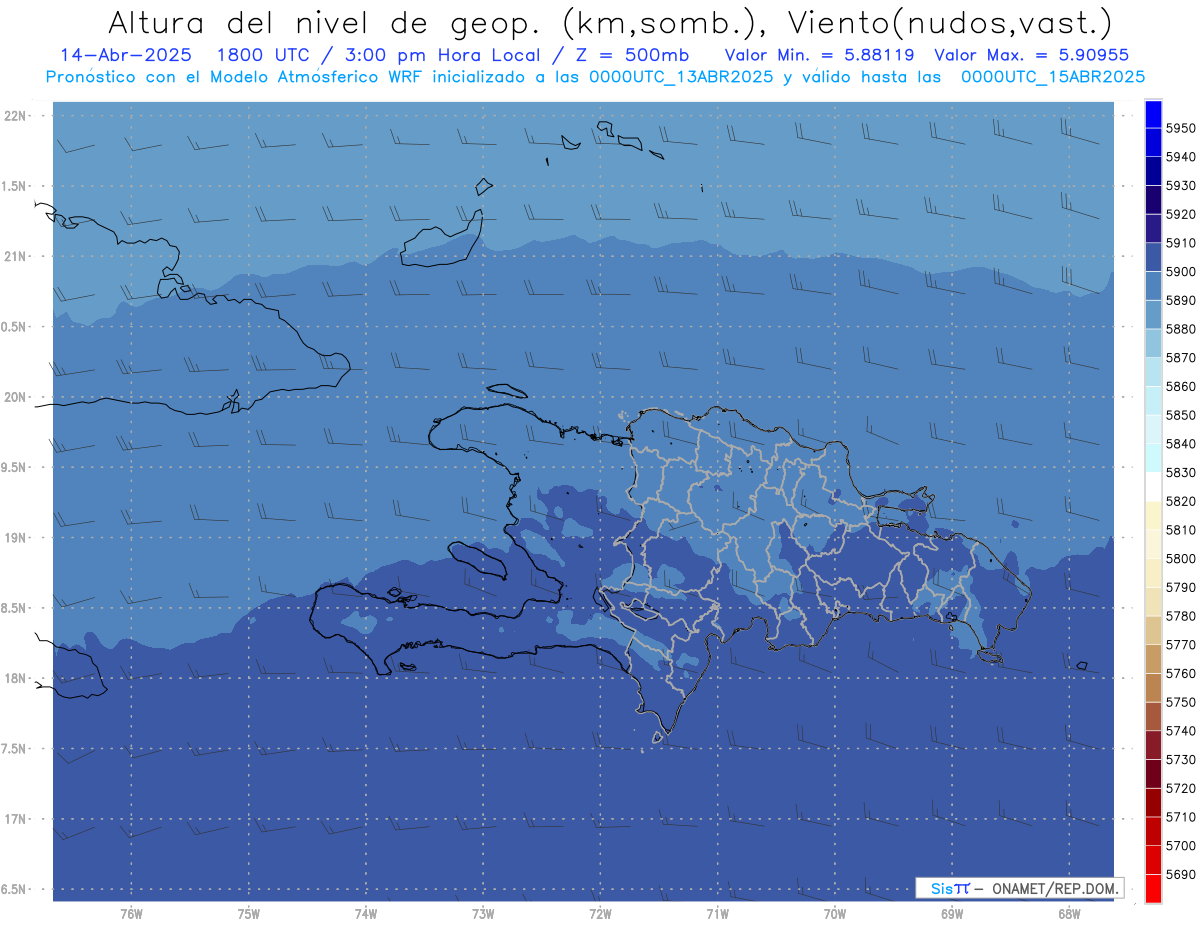Pick legend swatch between 5760 and 5750
Viewport: 1200px width, 927px height.
point(1153,687)
